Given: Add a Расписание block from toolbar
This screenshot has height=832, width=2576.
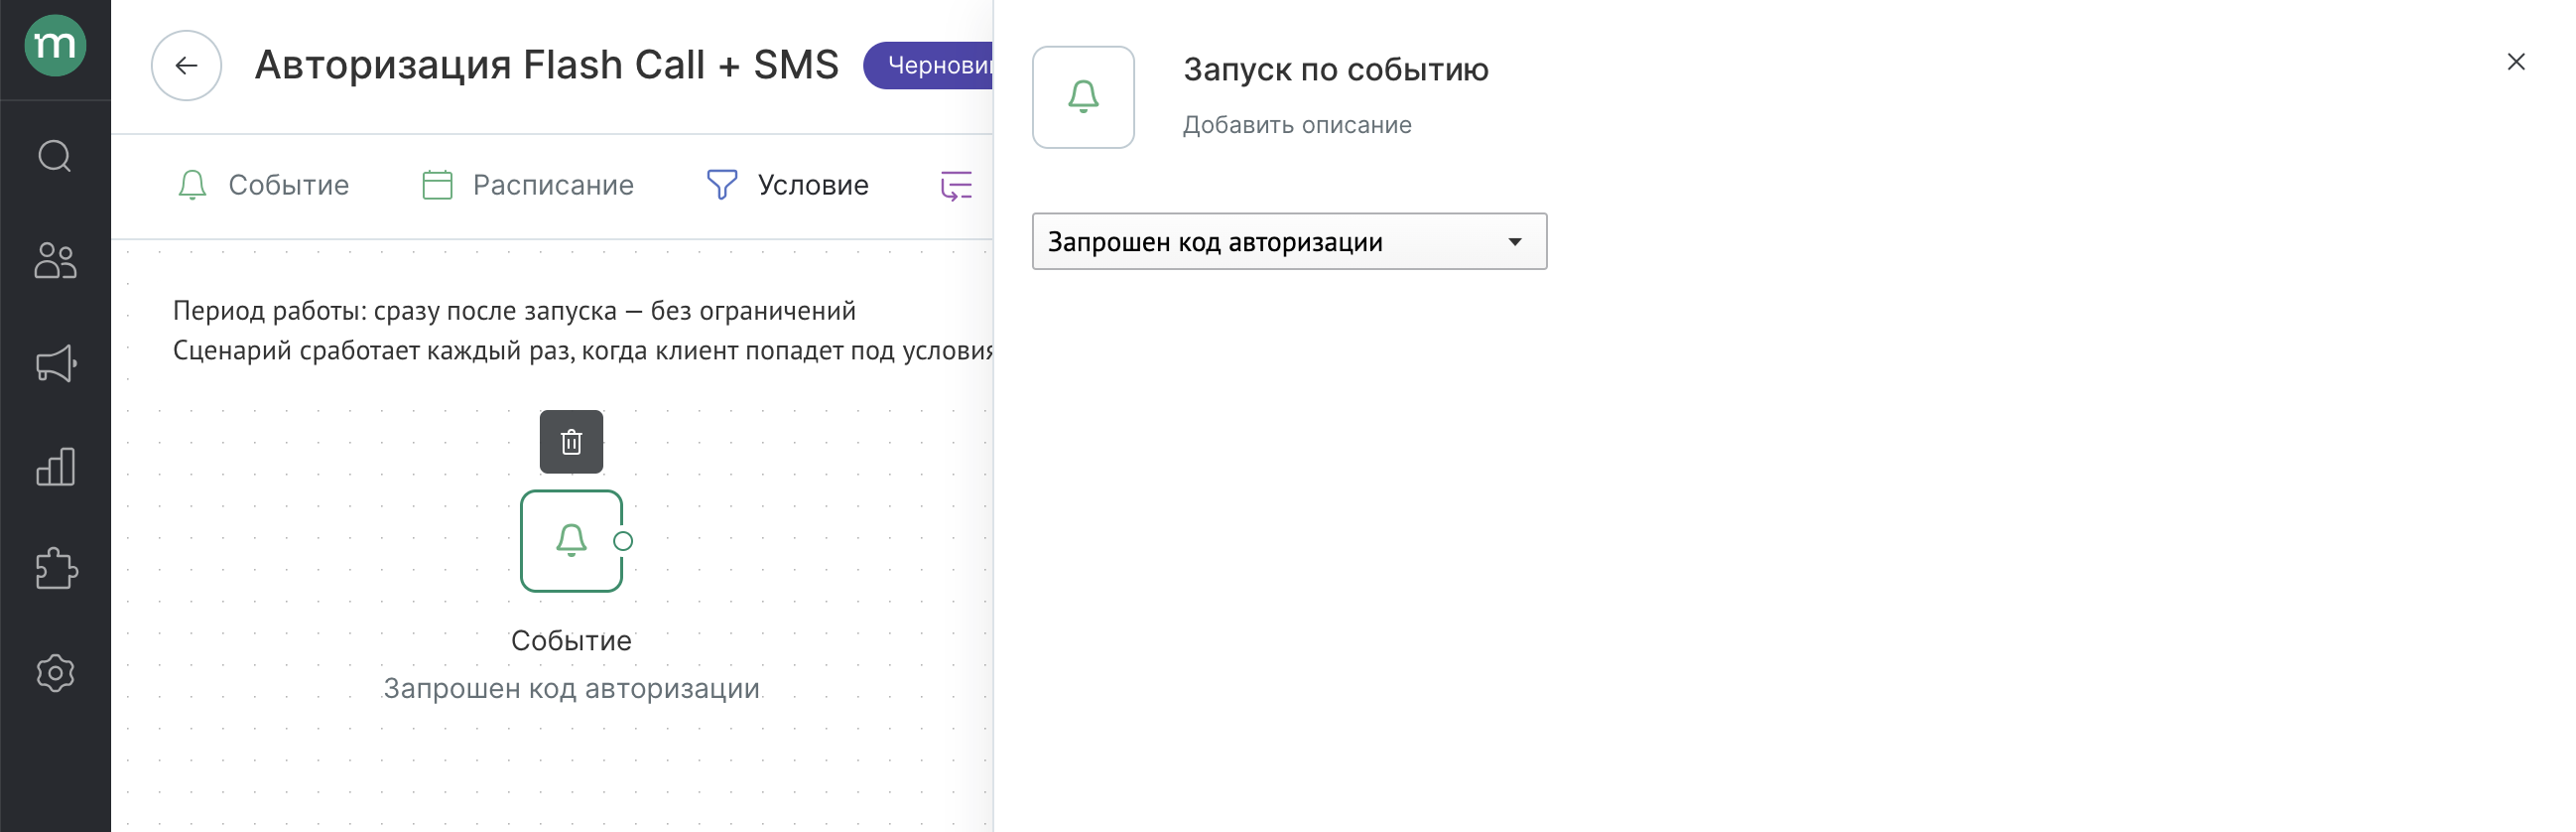Looking at the screenshot, I should 527,185.
